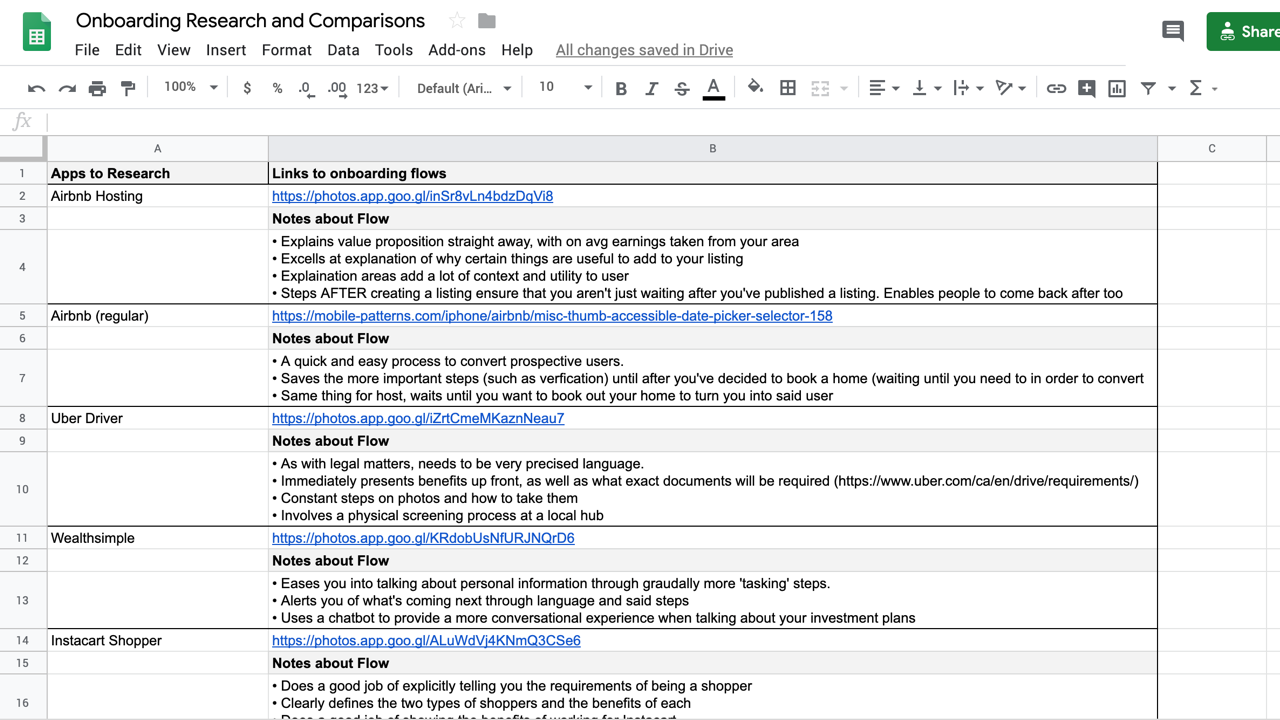Screen dimensions: 1280x720
Task: Click the merge cells icon
Action: [820, 89]
